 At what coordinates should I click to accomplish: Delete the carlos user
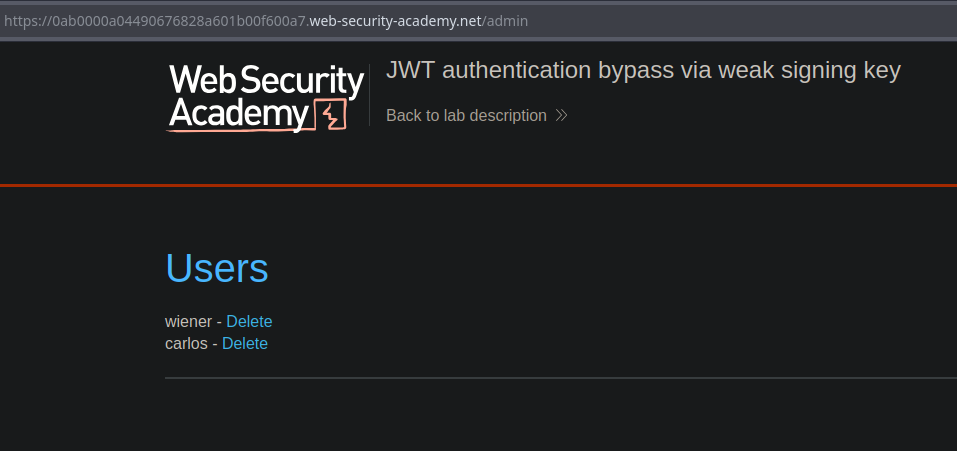pyautogui.click(x=245, y=343)
